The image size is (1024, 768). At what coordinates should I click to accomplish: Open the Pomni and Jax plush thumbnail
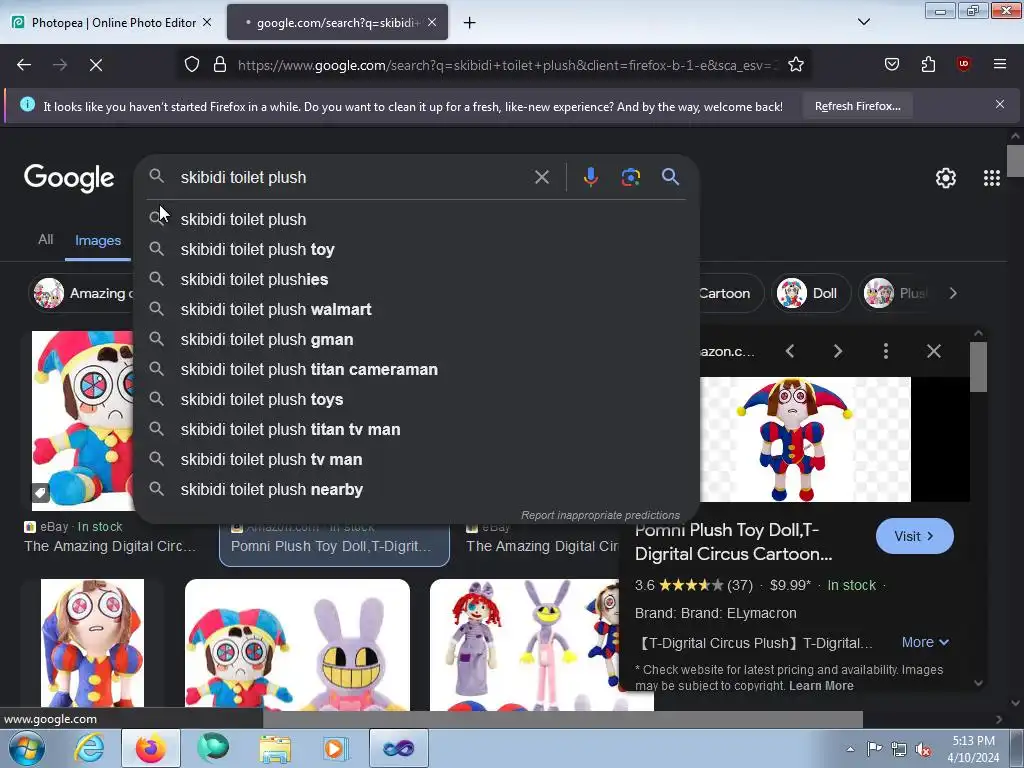point(297,645)
